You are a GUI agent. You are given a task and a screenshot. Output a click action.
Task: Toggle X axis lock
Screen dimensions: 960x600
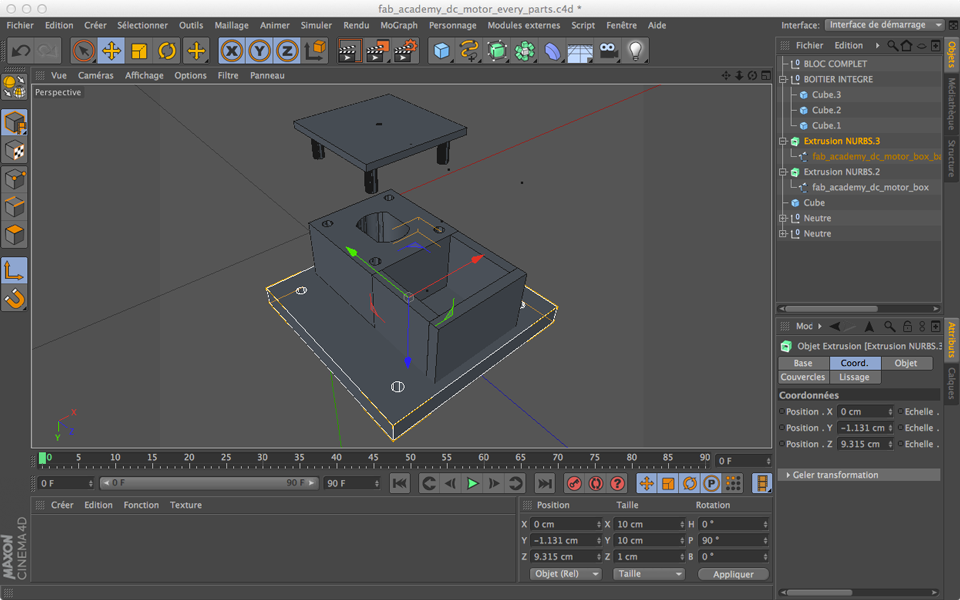pyautogui.click(x=232, y=50)
